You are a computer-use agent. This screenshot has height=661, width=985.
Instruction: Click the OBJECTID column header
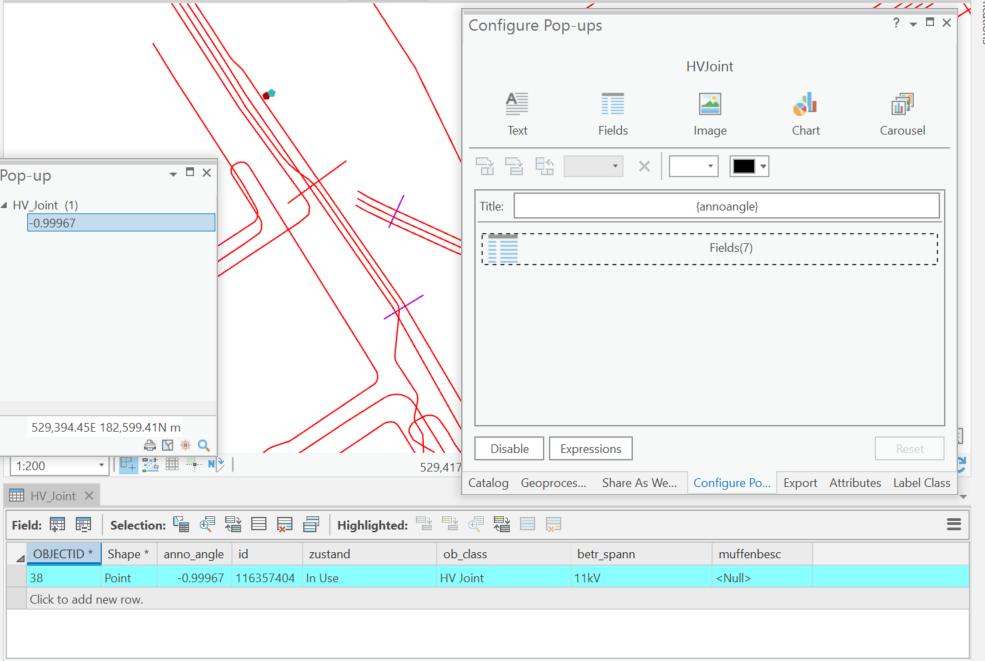click(x=63, y=554)
